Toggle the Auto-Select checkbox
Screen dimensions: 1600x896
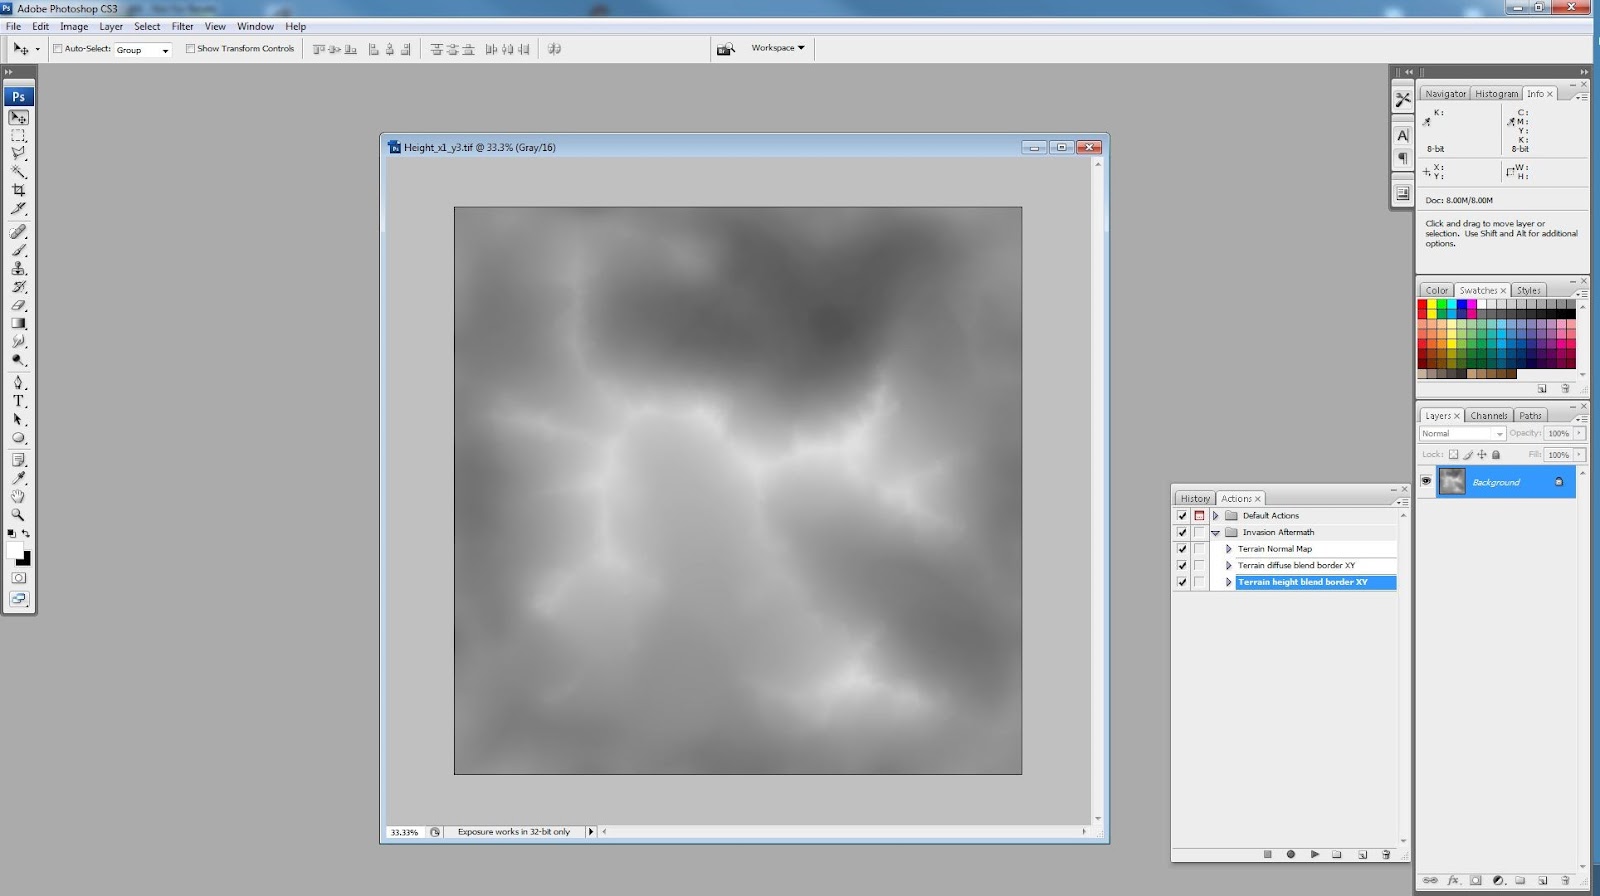[x=58, y=48]
